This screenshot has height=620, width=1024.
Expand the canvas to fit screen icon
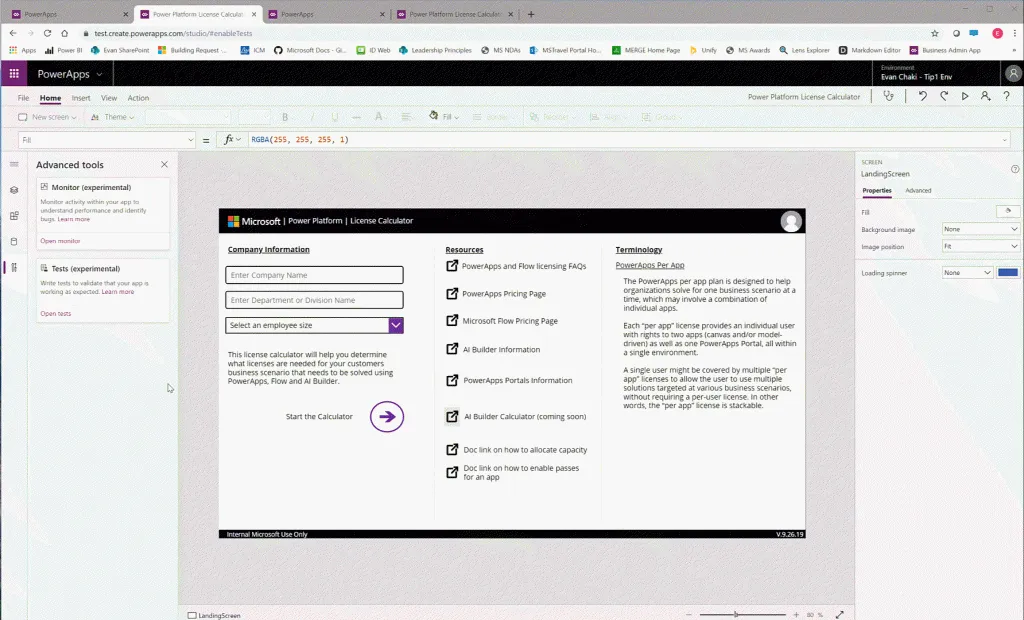(840, 615)
